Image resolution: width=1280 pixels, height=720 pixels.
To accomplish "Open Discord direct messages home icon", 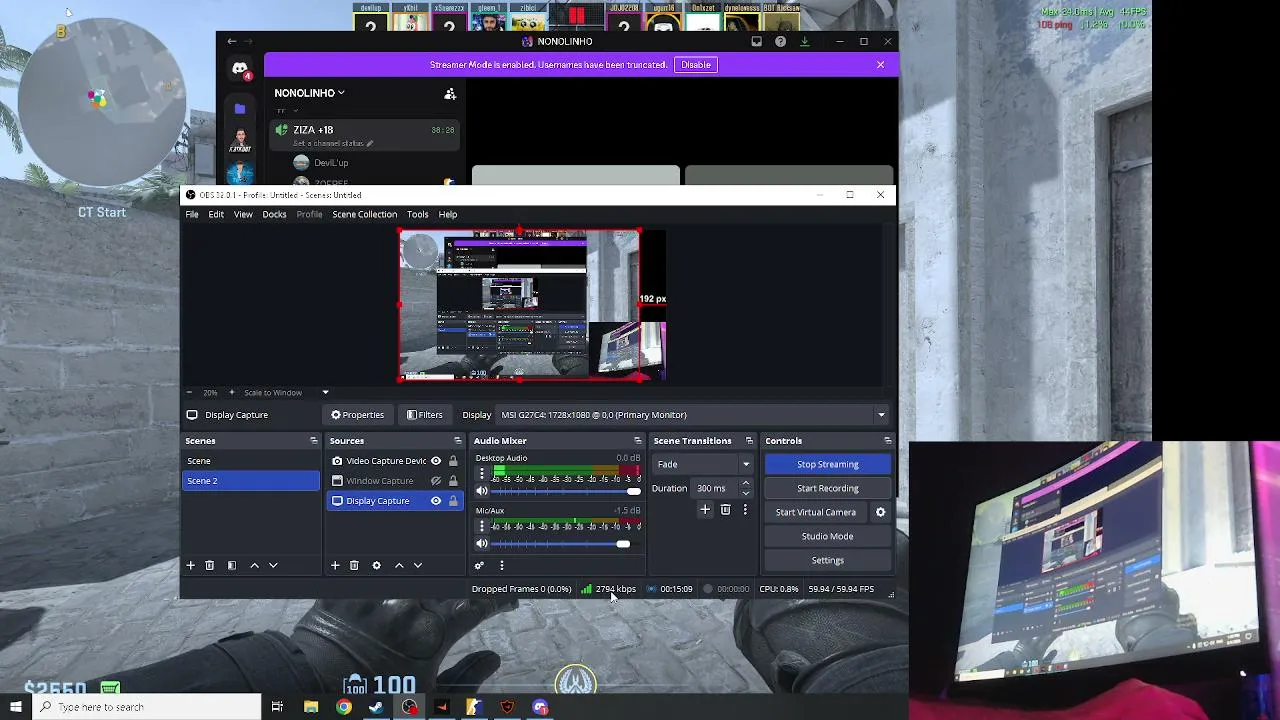I will (240, 69).
